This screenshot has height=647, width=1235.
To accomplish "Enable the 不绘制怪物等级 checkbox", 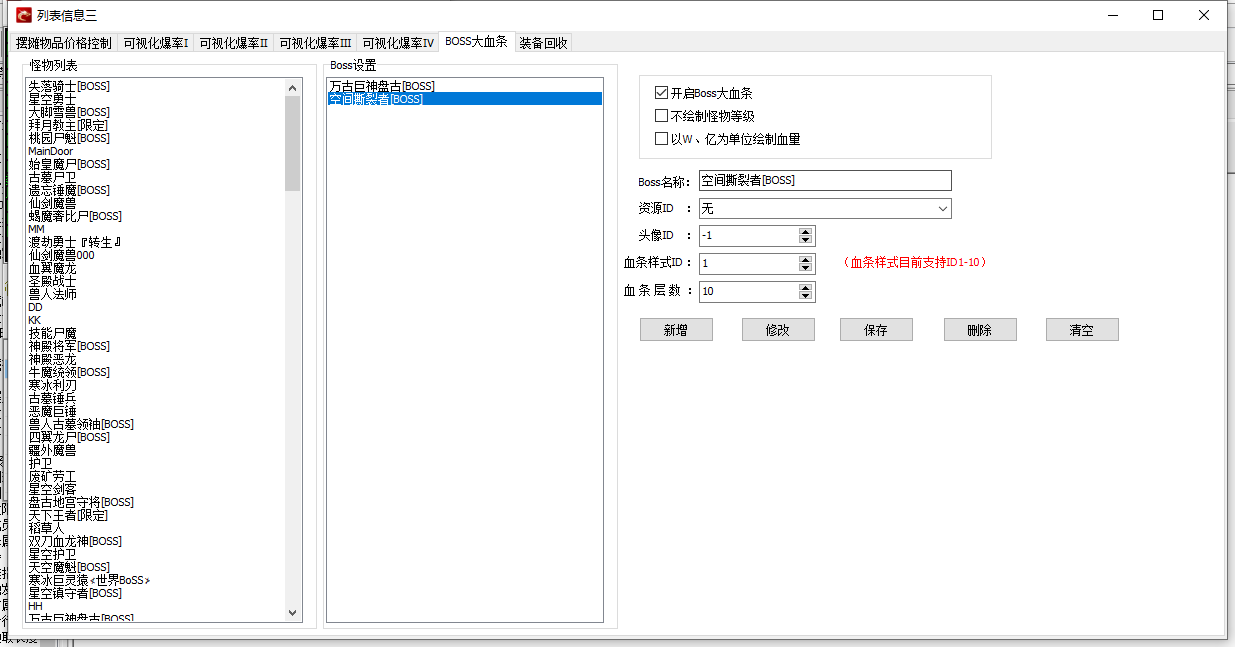I will tap(661, 116).
